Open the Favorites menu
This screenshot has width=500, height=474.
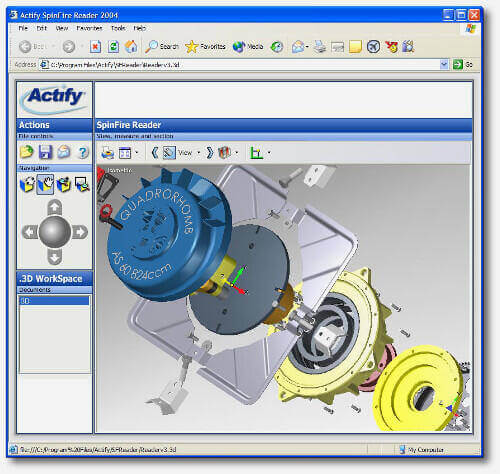89,28
